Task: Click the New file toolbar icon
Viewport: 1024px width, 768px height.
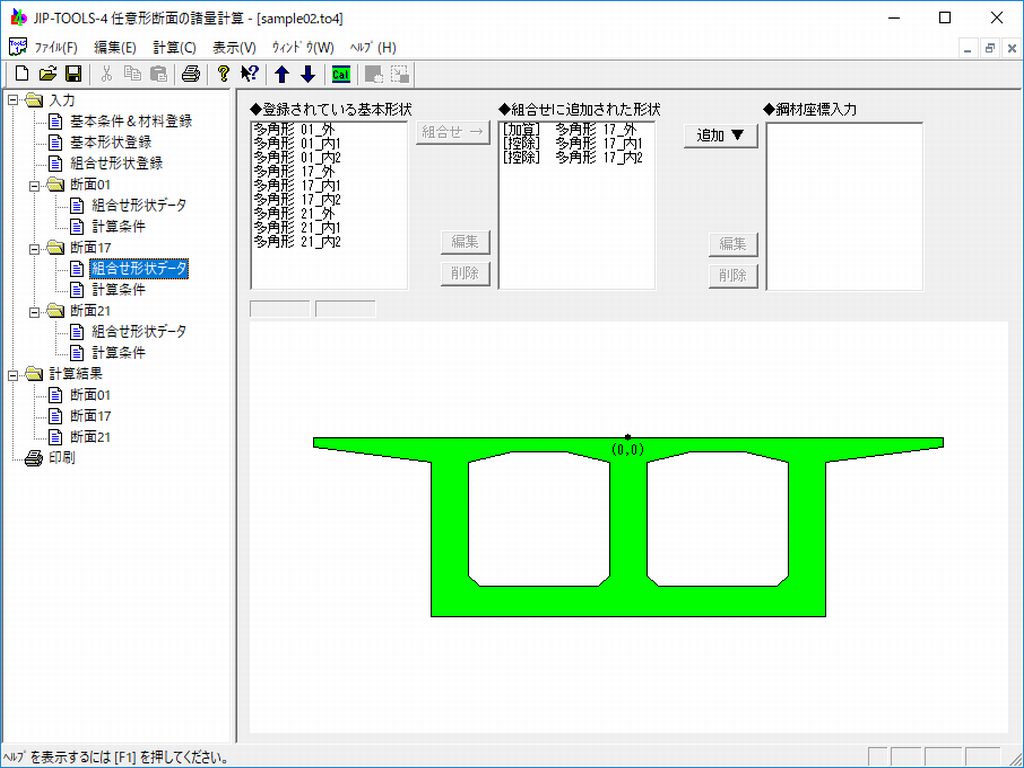Action: pos(22,74)
